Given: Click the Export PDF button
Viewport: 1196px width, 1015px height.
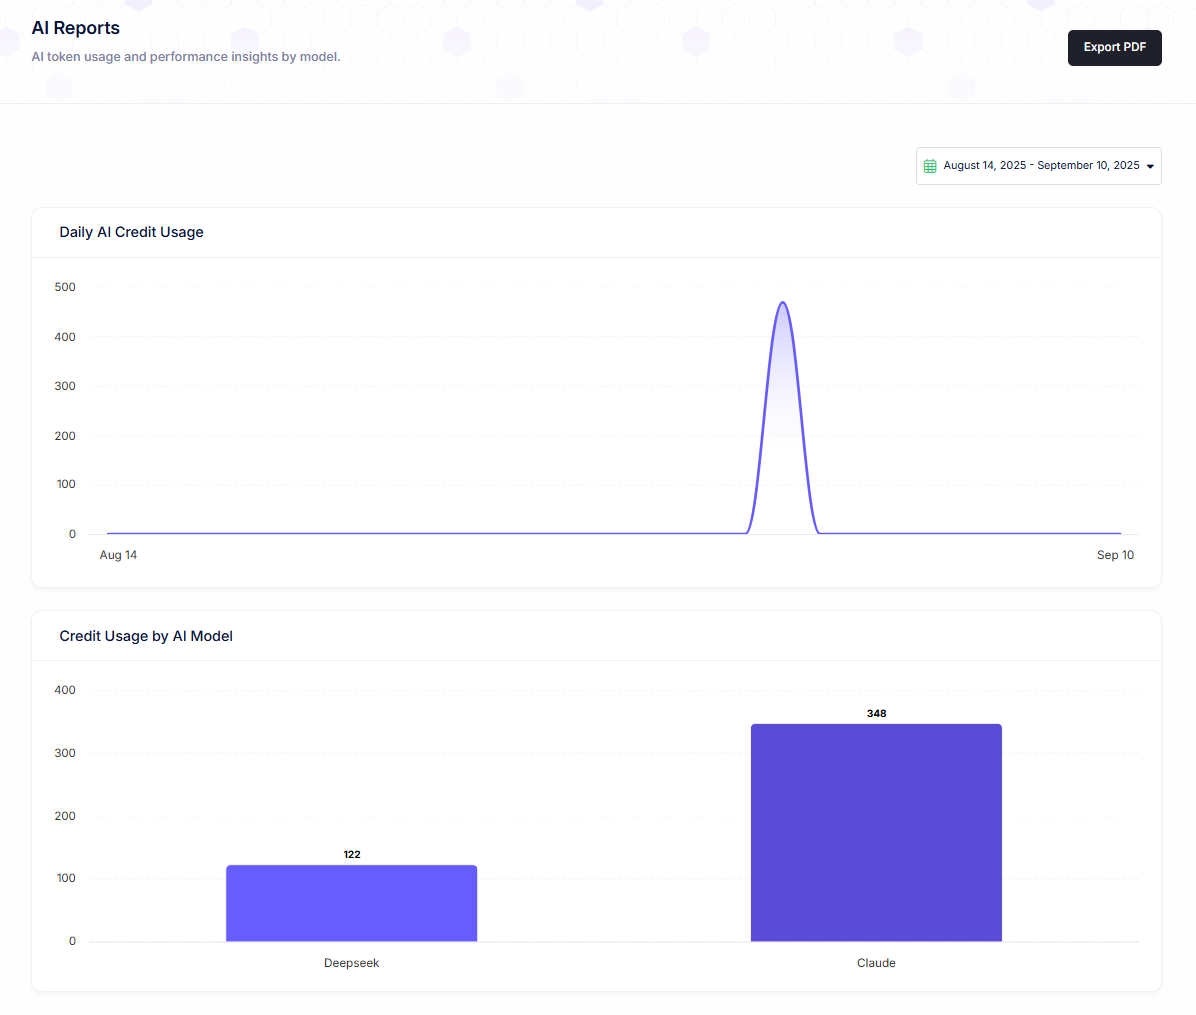Looking at the screenshot, I should pos(1114,48).
